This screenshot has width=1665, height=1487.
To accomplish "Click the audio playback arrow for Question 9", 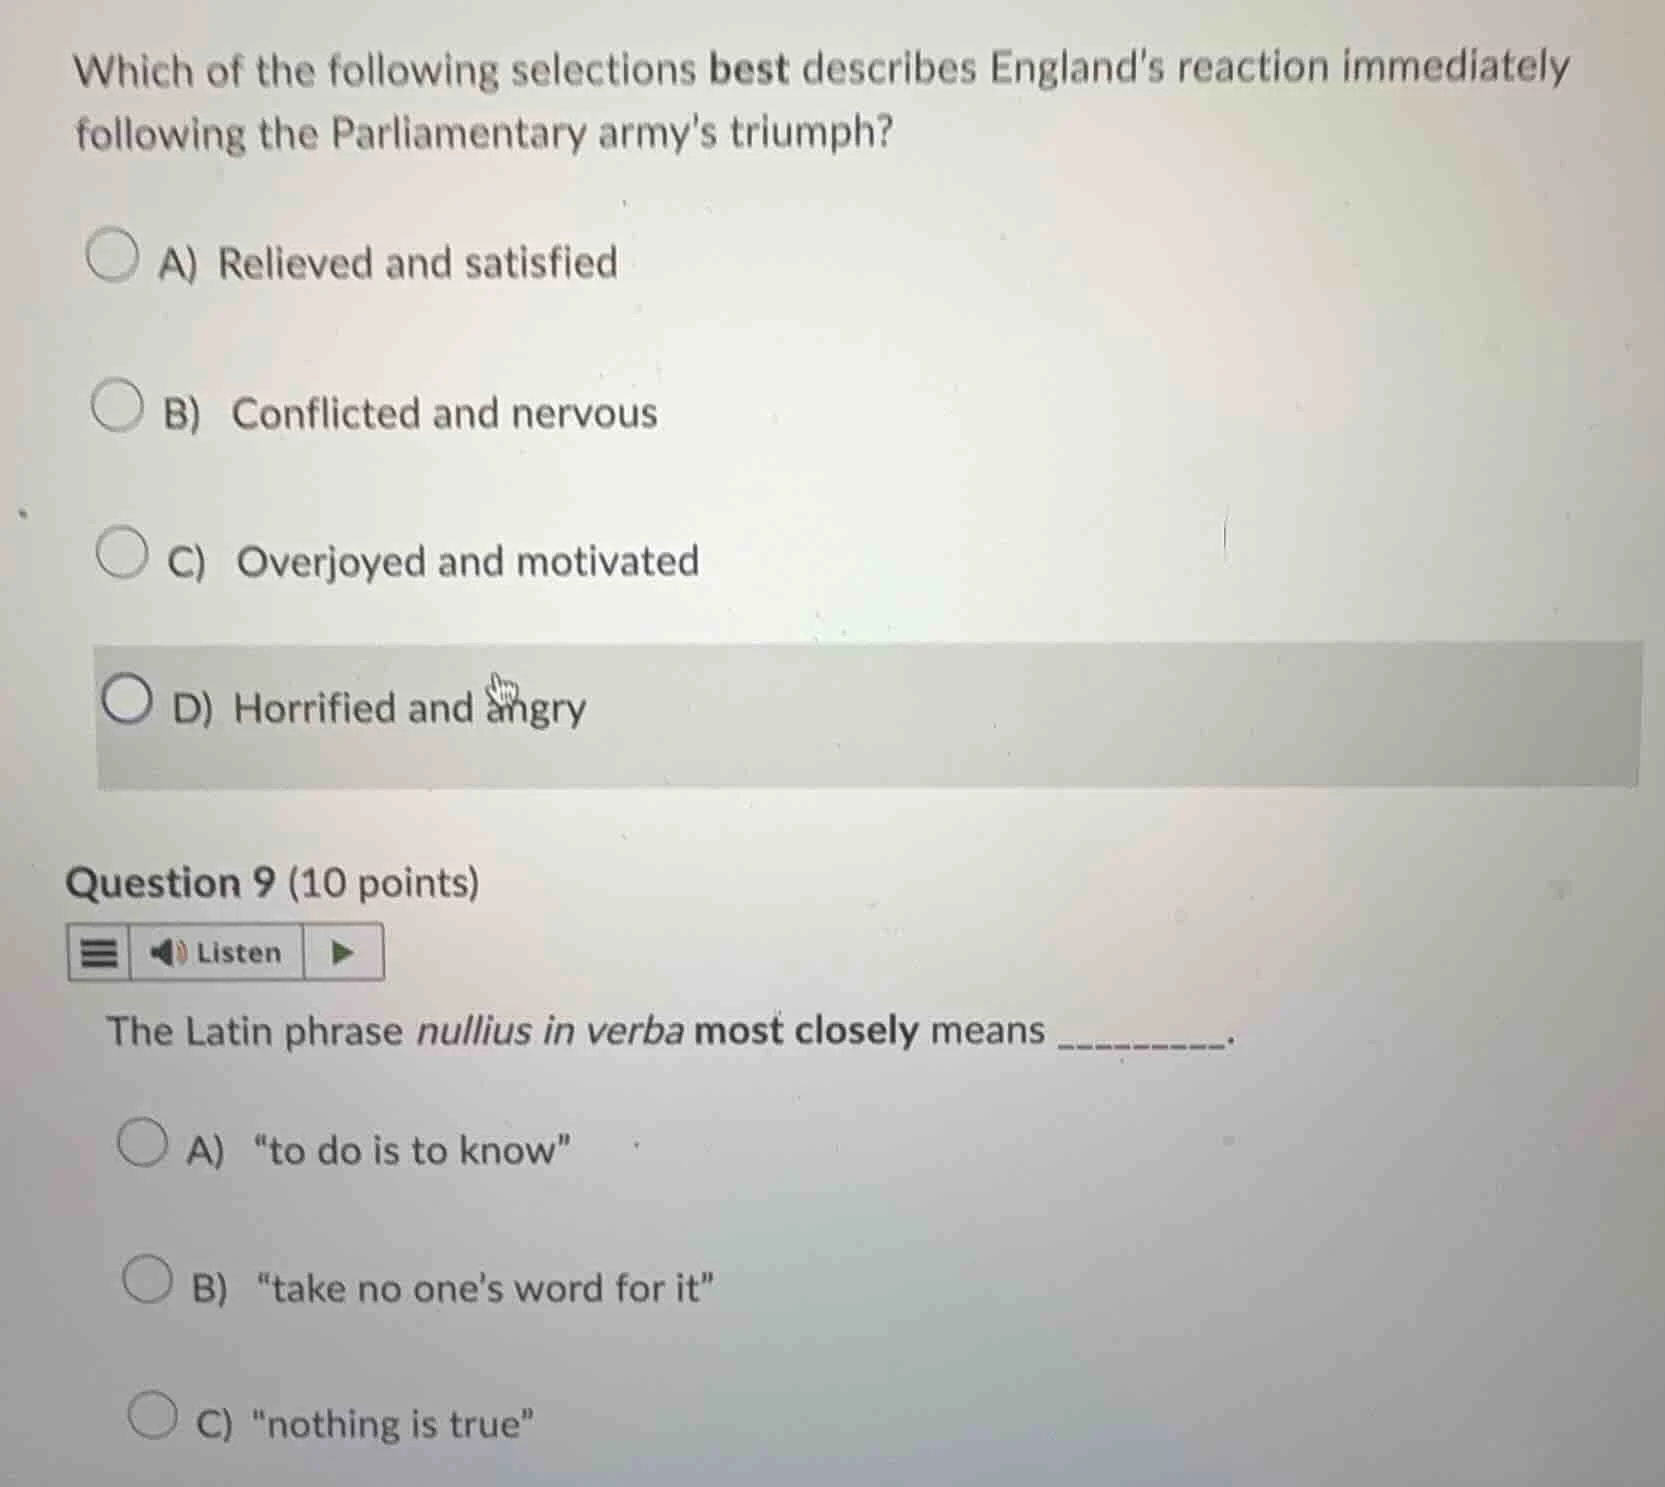I will [341, 952].
